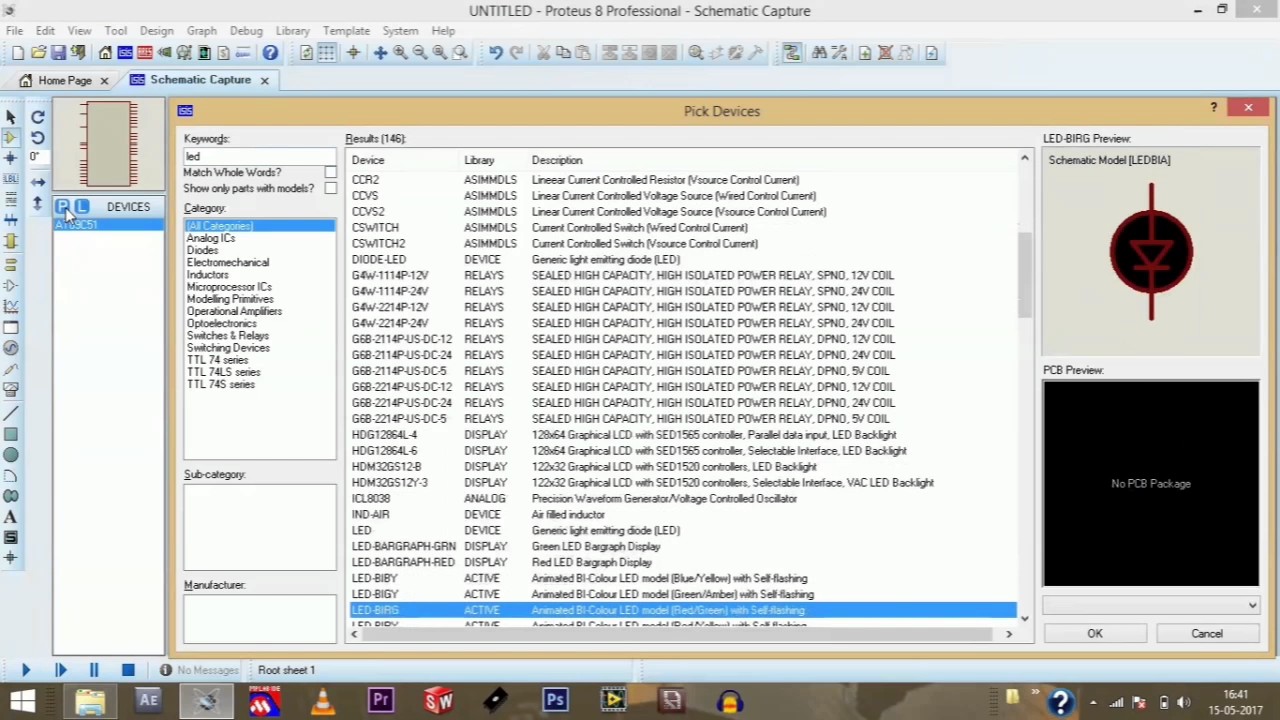1280x720 pixels.
Task: Click the Zoom In magnifier icon
Action: point(400,53)
